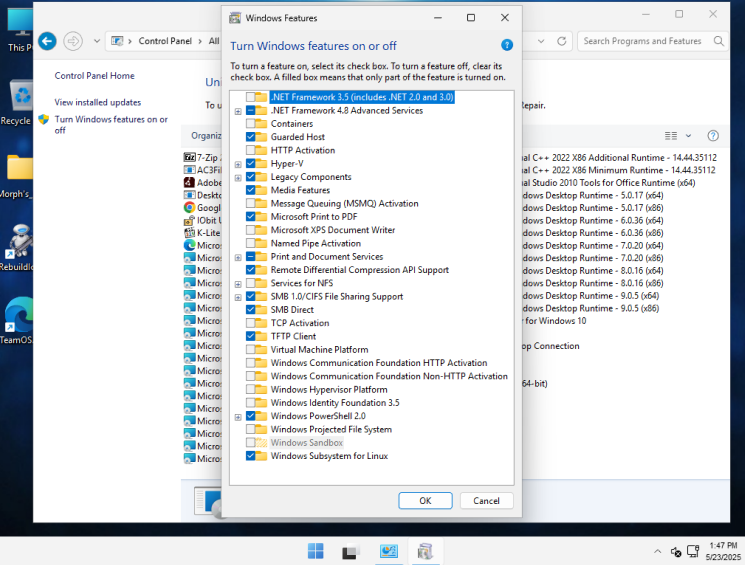Click Control Panel breadcrumb in address bar
This screenshot has height=565, width=745.
165,41
